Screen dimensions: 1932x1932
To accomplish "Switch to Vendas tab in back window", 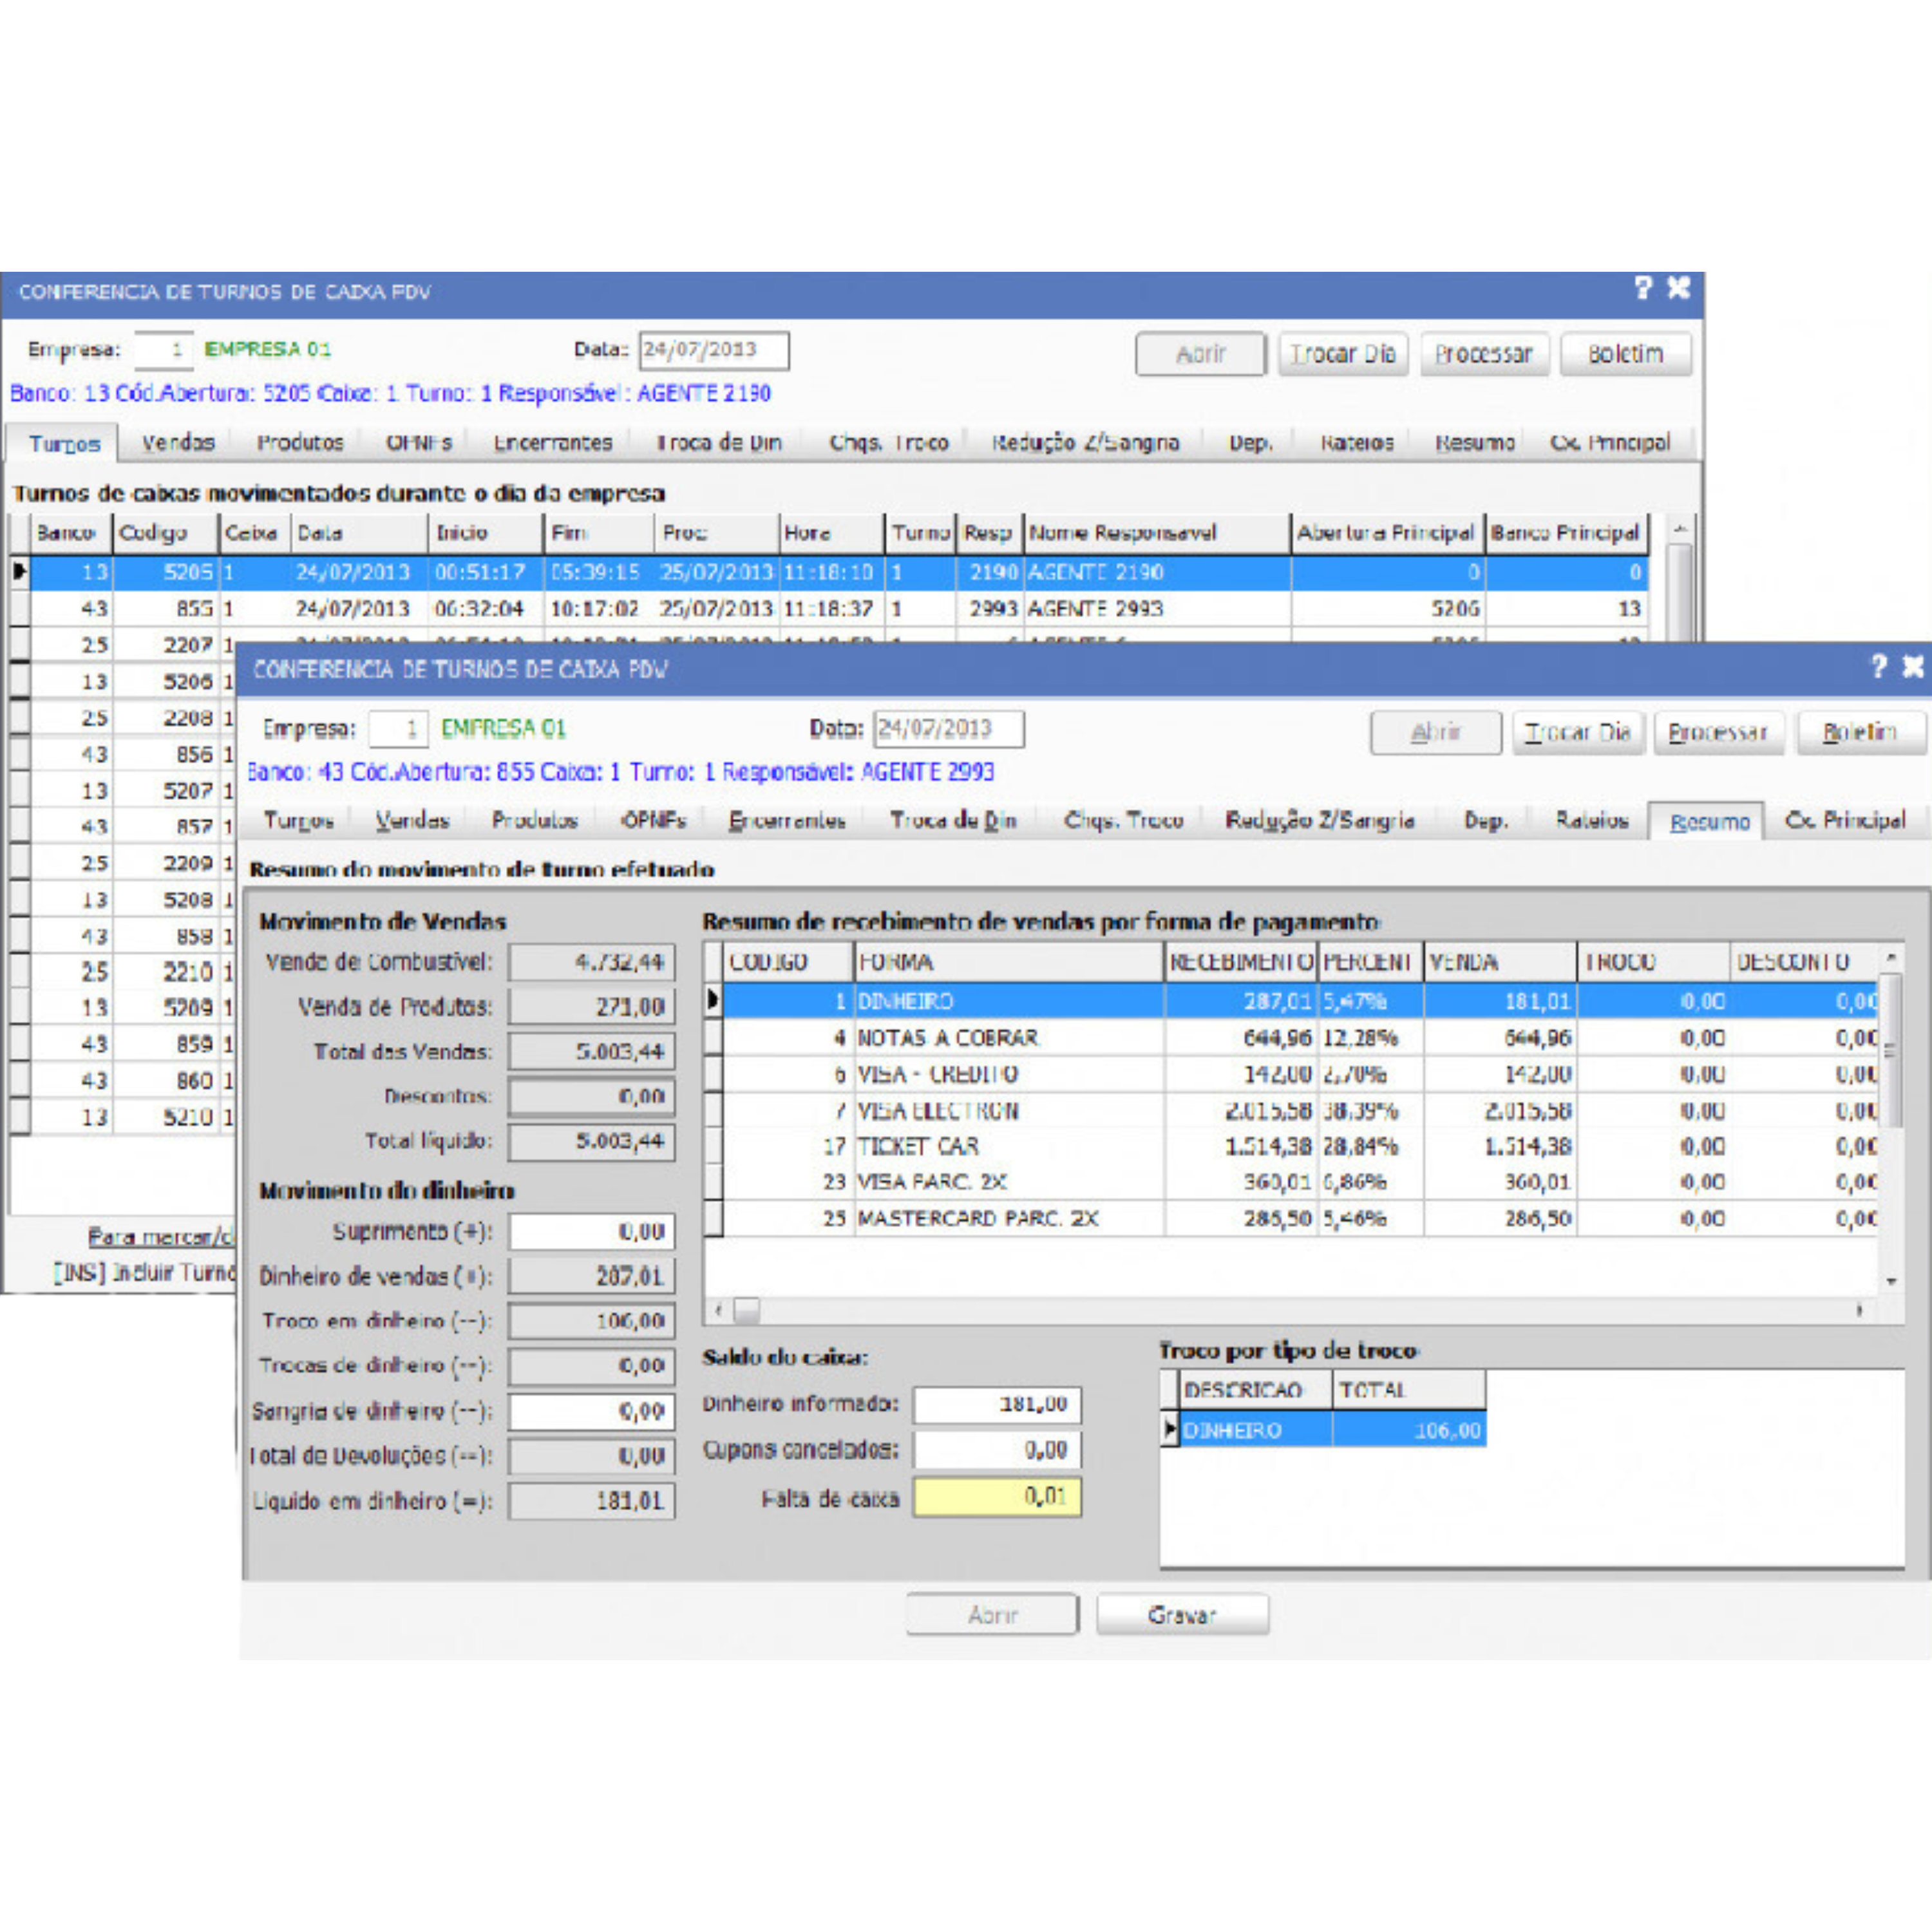I will point(178,442).
